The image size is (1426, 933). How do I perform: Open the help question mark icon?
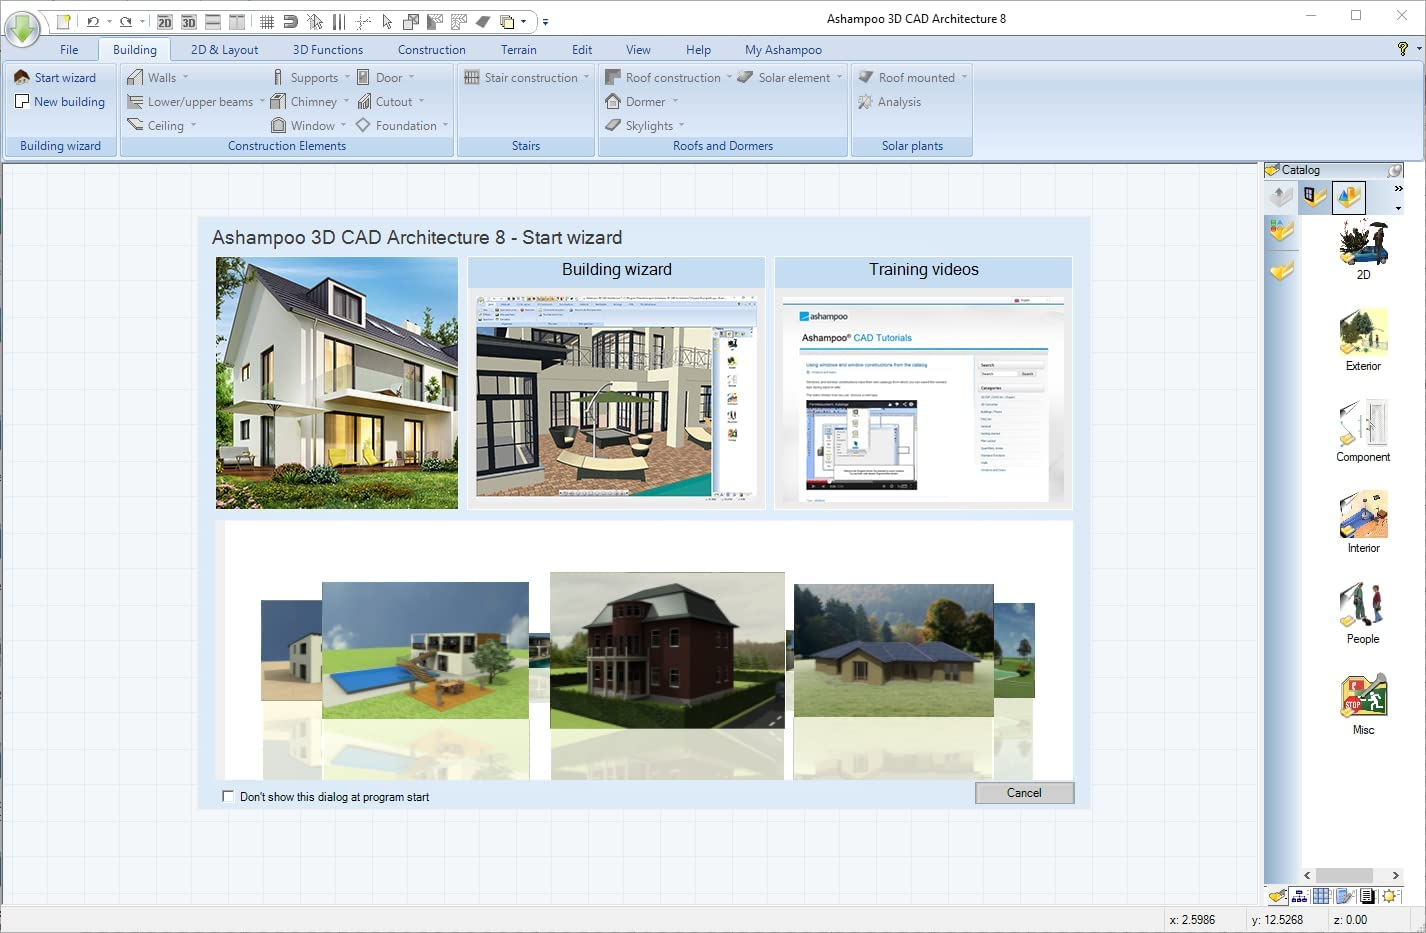pos(1402,49)
